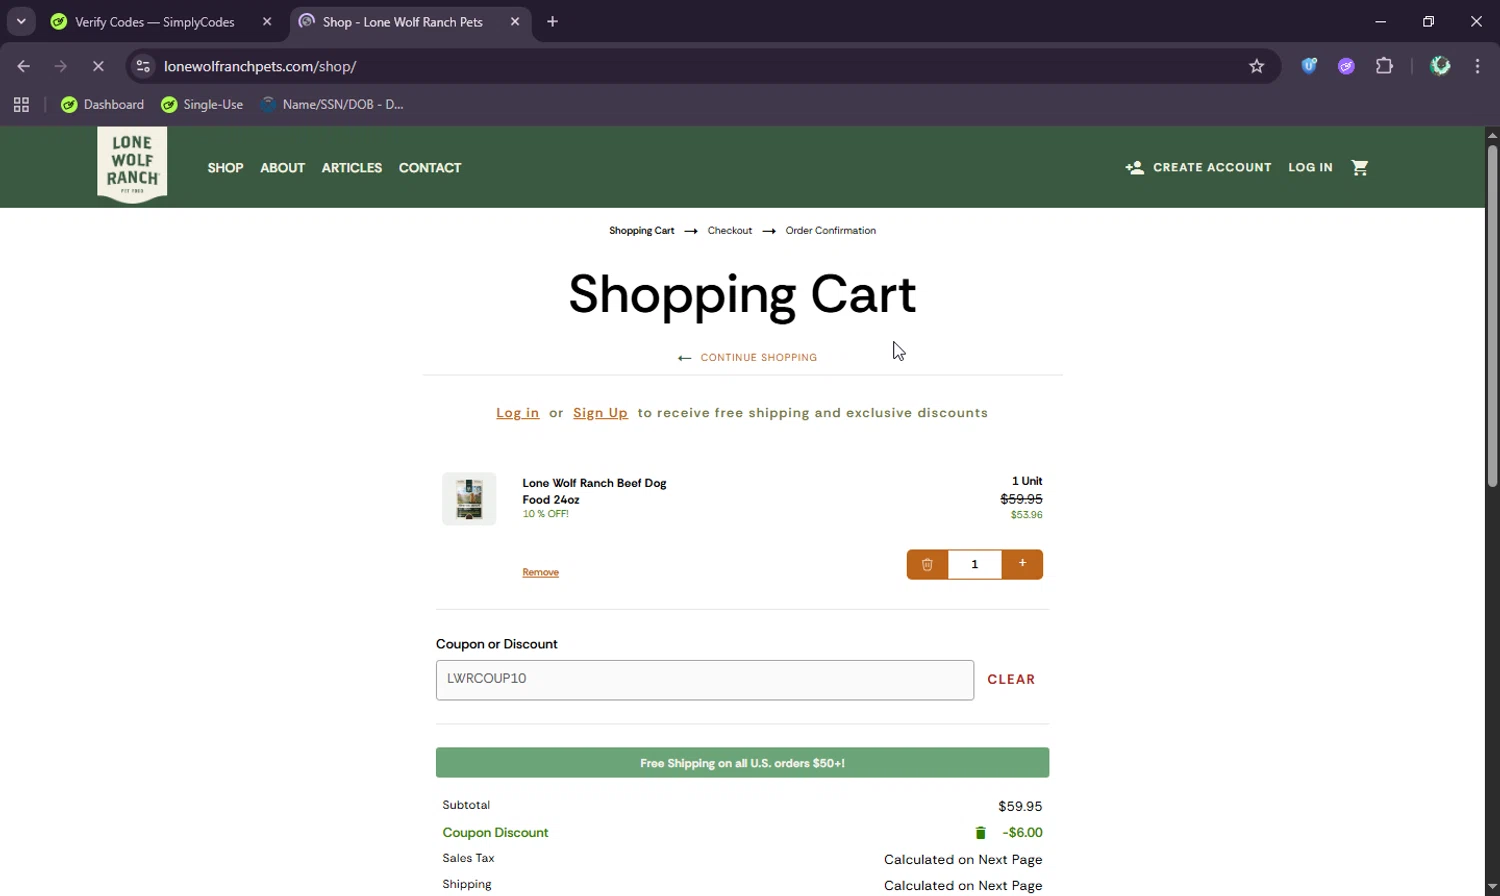Viewport: 1500px width, 896px height.
Task: Expand the tab search dropdown arrow
Action: coord(21,21)
